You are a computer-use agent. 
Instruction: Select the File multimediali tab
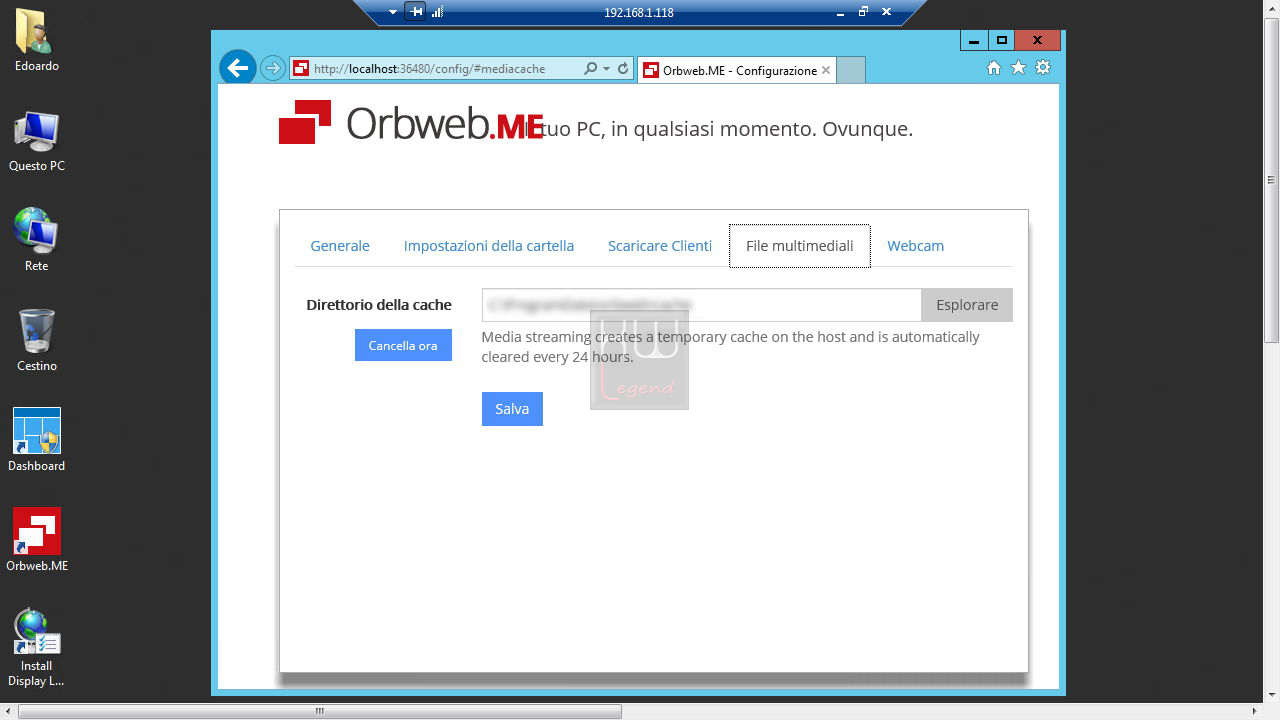click(800, 246)
